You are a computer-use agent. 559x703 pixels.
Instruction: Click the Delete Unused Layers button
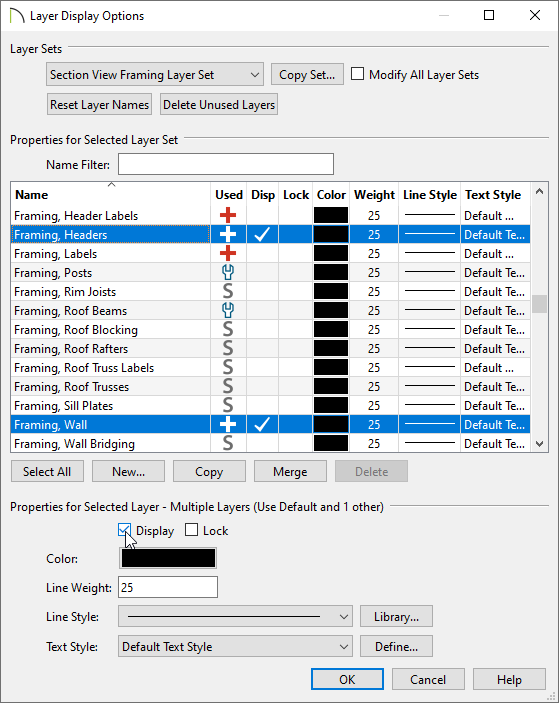[219, 104]
